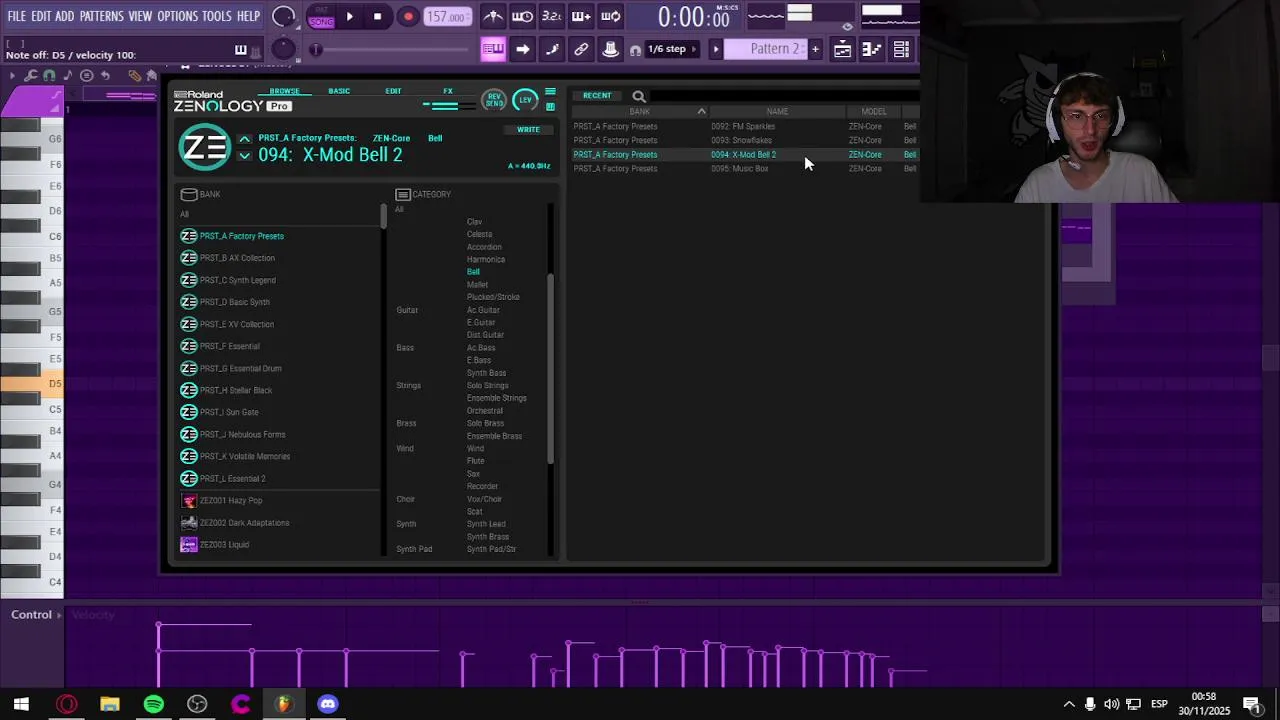The image size is (1280, 720).
Task: Toggle typing keyboard to piano icon
Action: (240, 50)
